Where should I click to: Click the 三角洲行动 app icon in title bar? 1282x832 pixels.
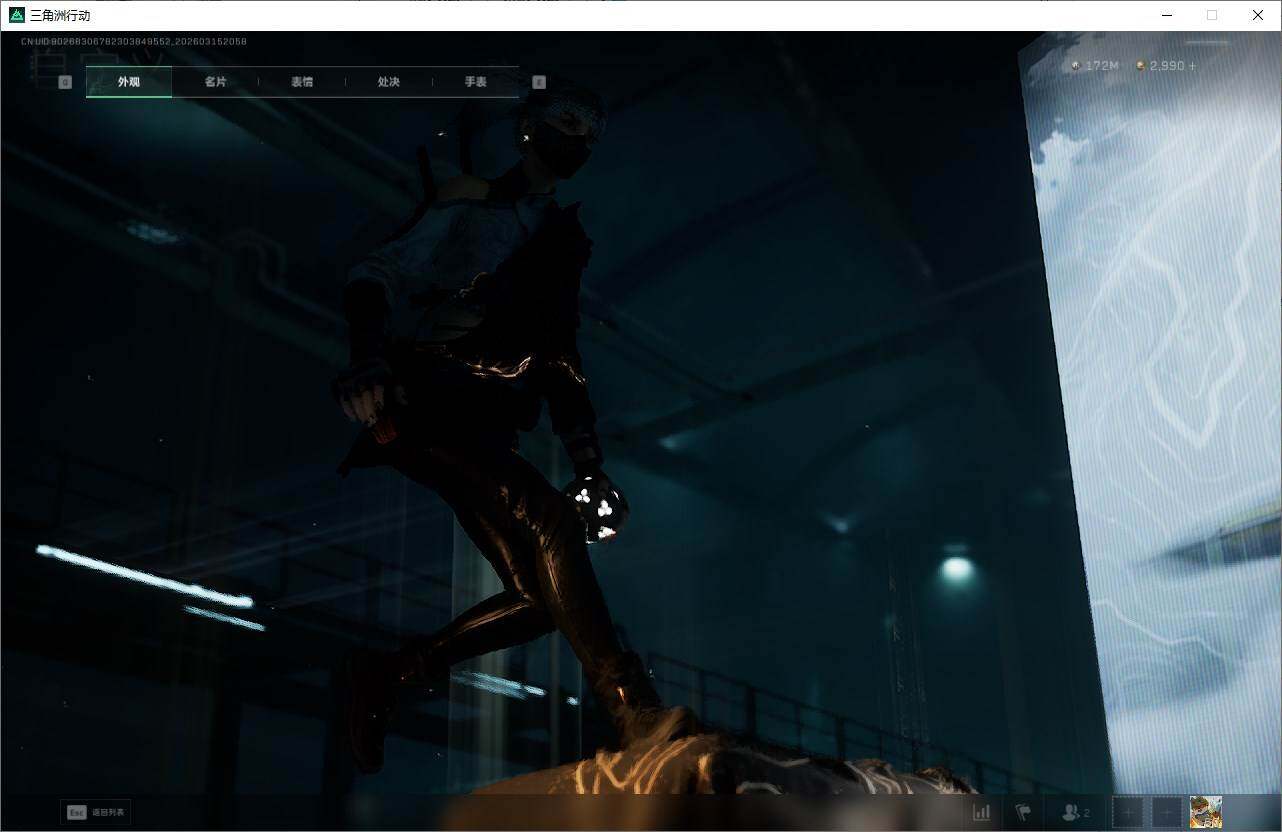point(16,15)
